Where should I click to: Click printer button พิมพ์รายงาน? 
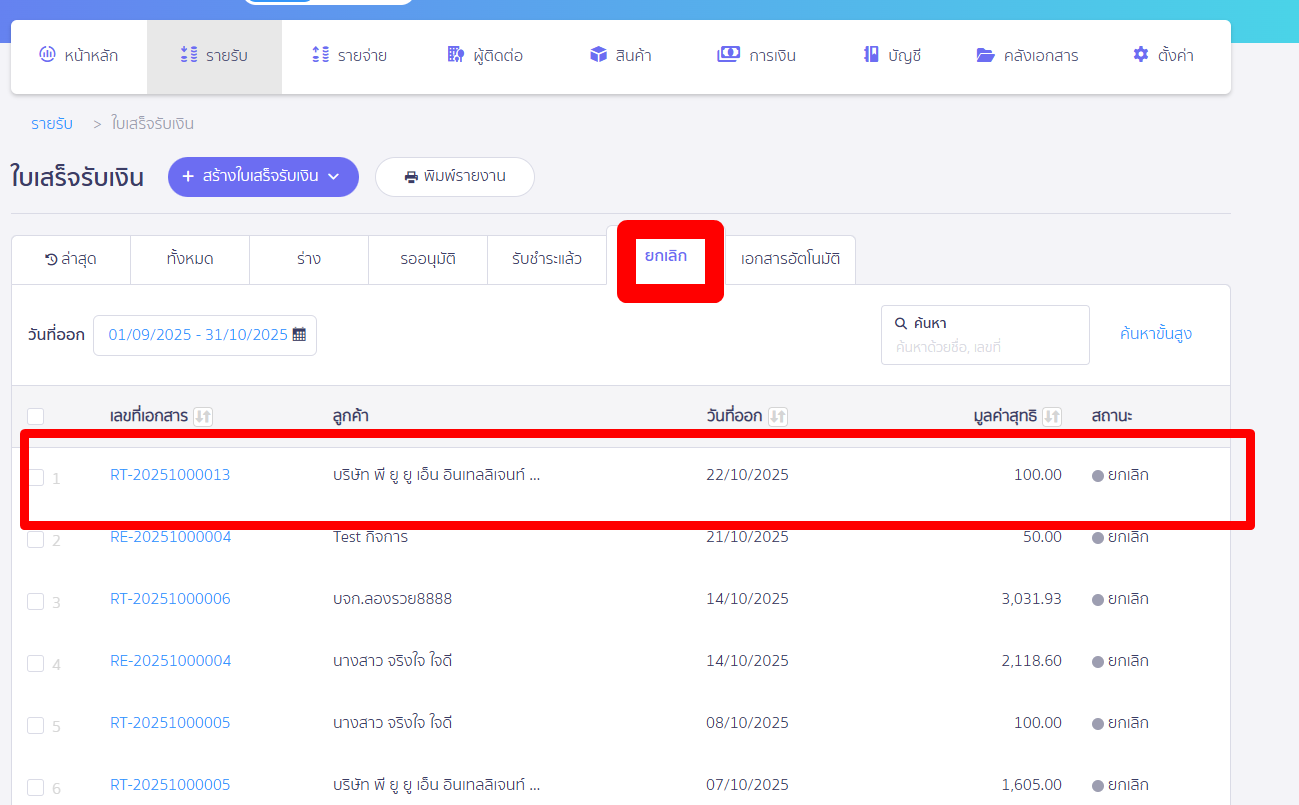point(455,177)
